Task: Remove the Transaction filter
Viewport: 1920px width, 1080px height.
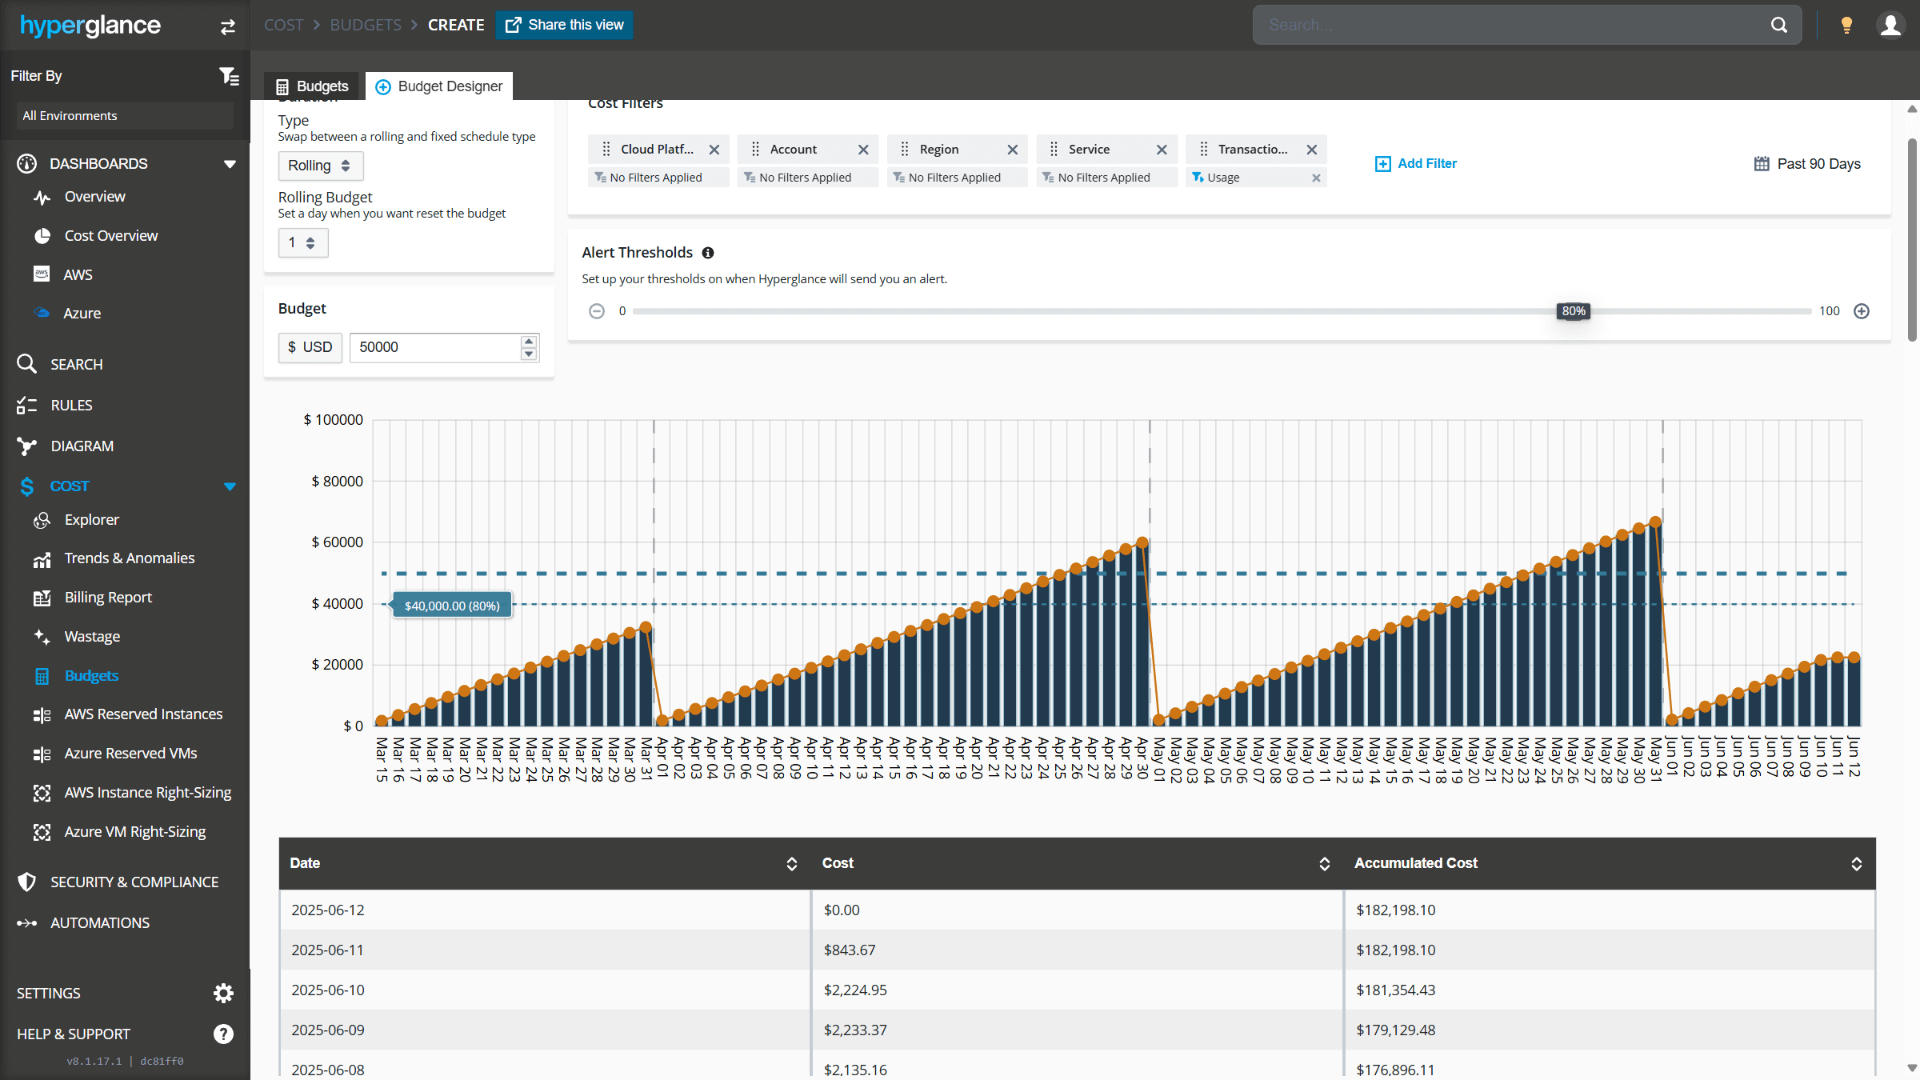Action: (1311, 150)
